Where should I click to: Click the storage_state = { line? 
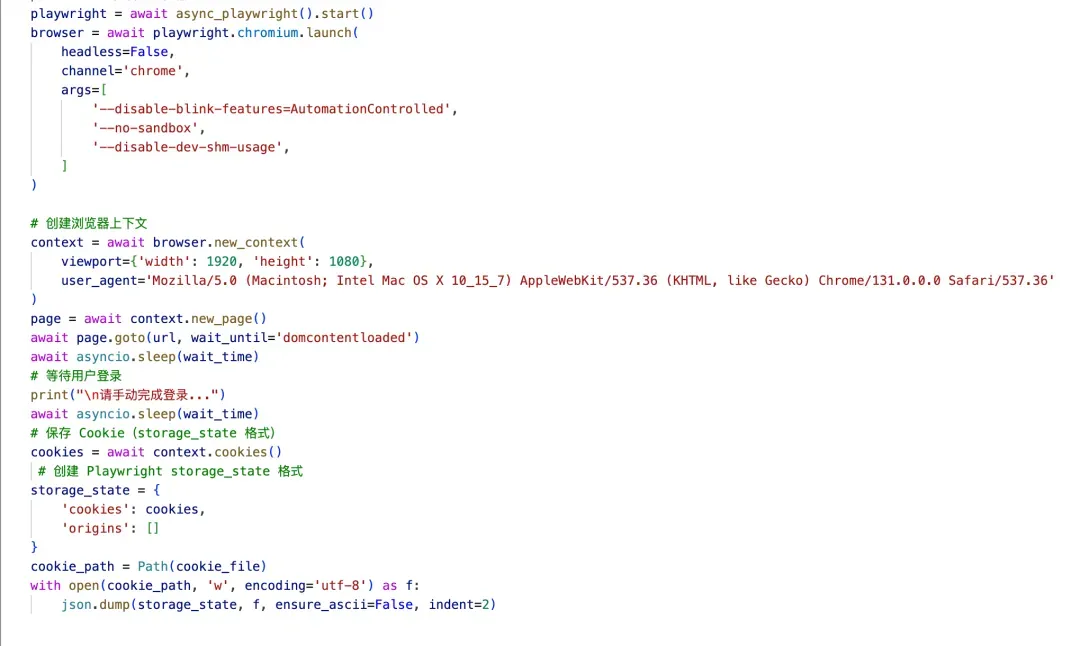coord(95,490)
